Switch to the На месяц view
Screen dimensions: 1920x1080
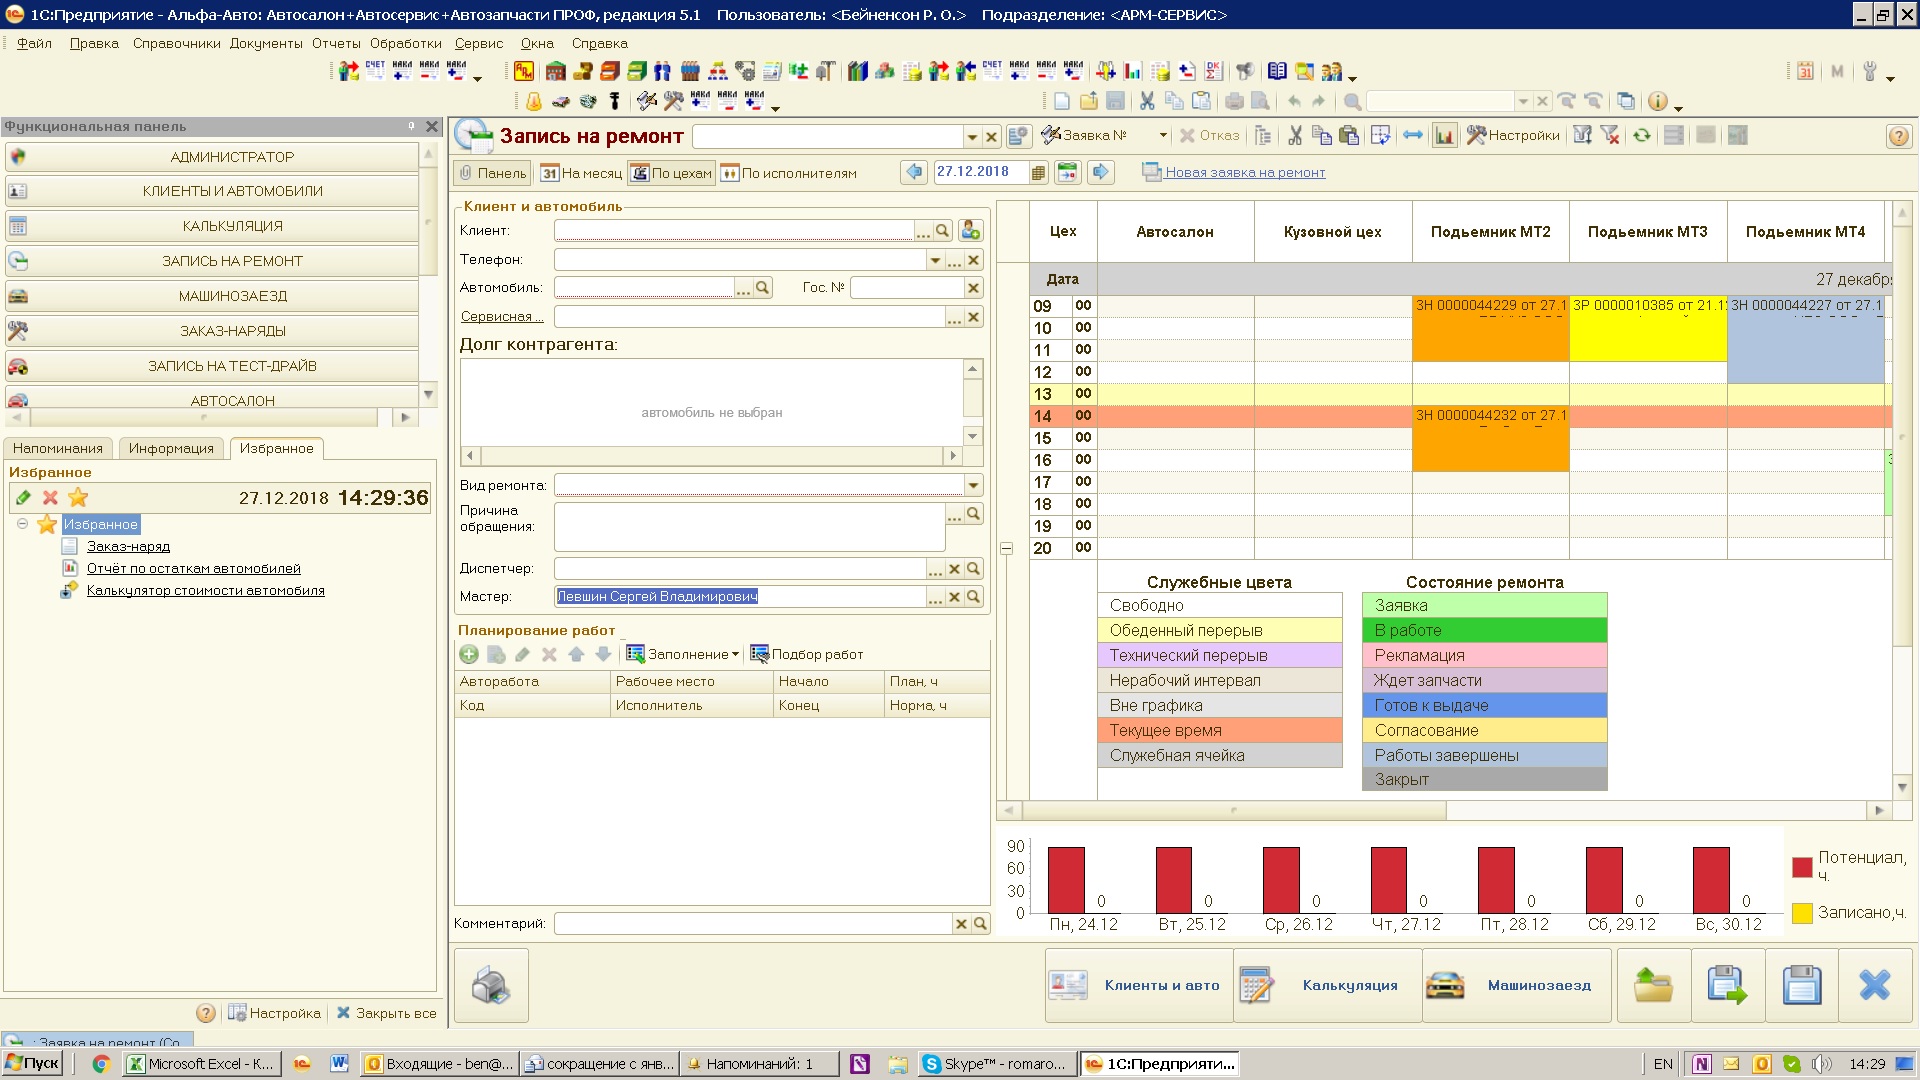582,173
